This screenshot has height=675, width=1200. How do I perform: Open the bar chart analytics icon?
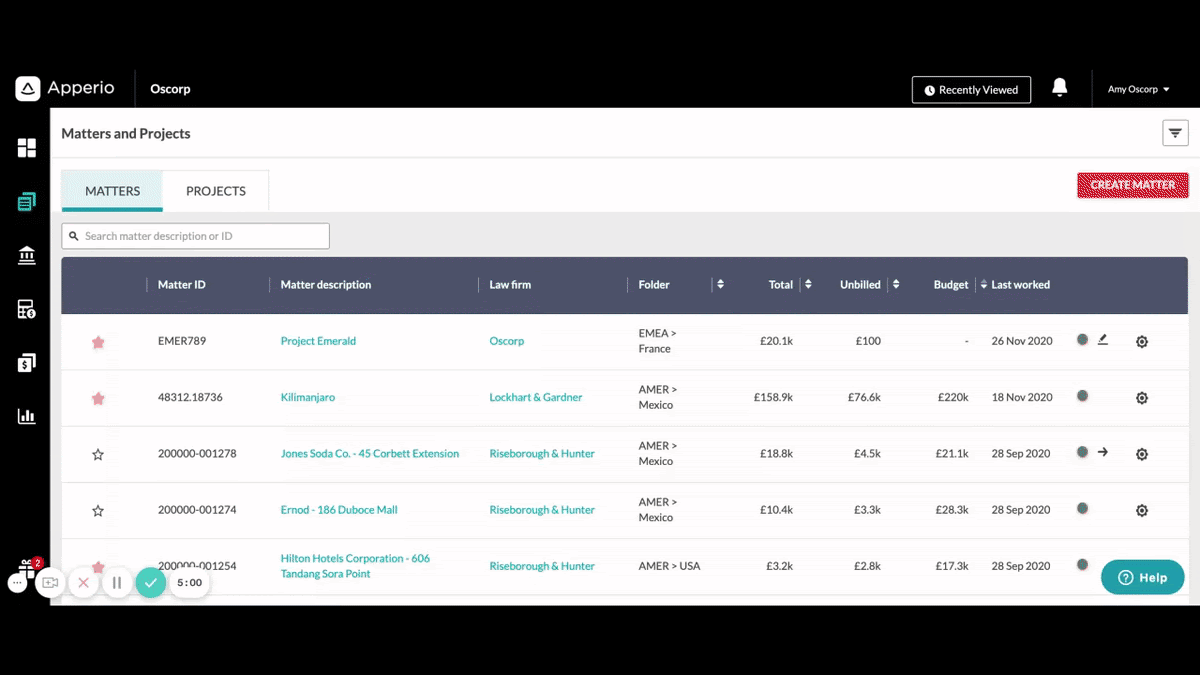pos(27,416)
